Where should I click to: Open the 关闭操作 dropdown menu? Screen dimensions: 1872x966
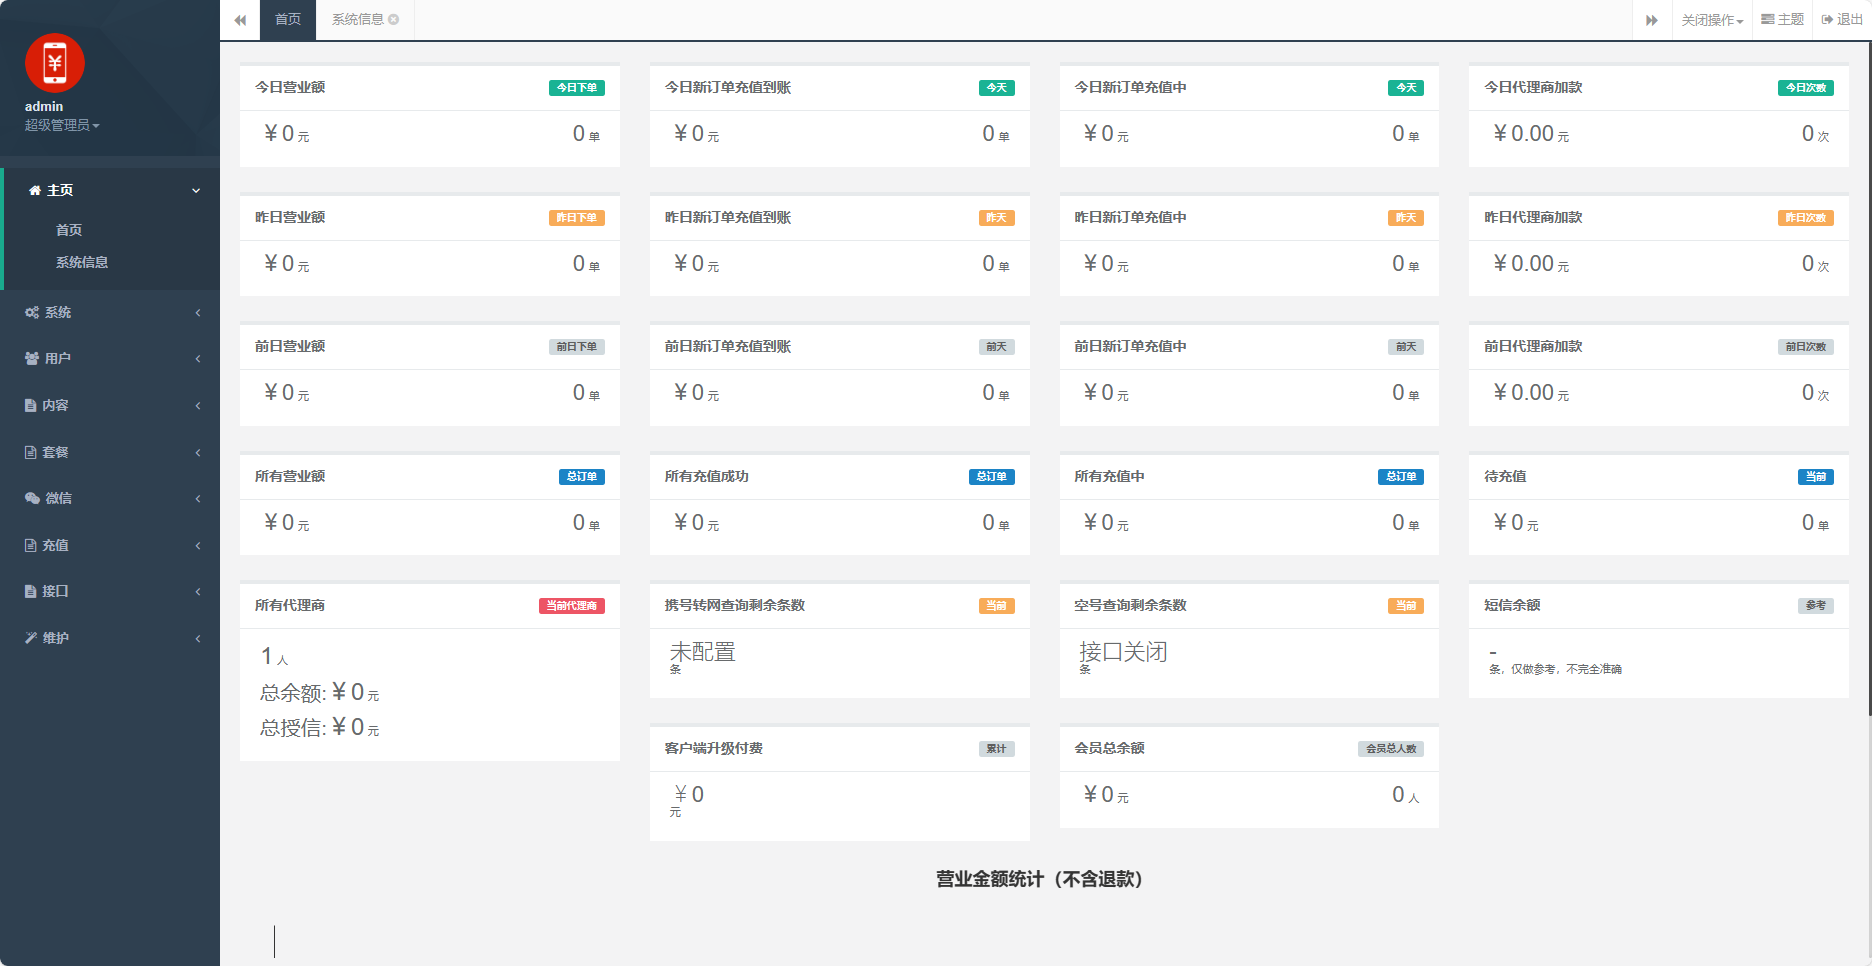(x=1711, y=20)
